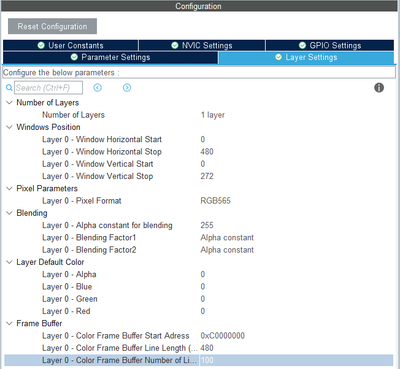Select the Layer Settings tab
The height and width of the screenshot is (369, 400).
(x=306, y=57)
